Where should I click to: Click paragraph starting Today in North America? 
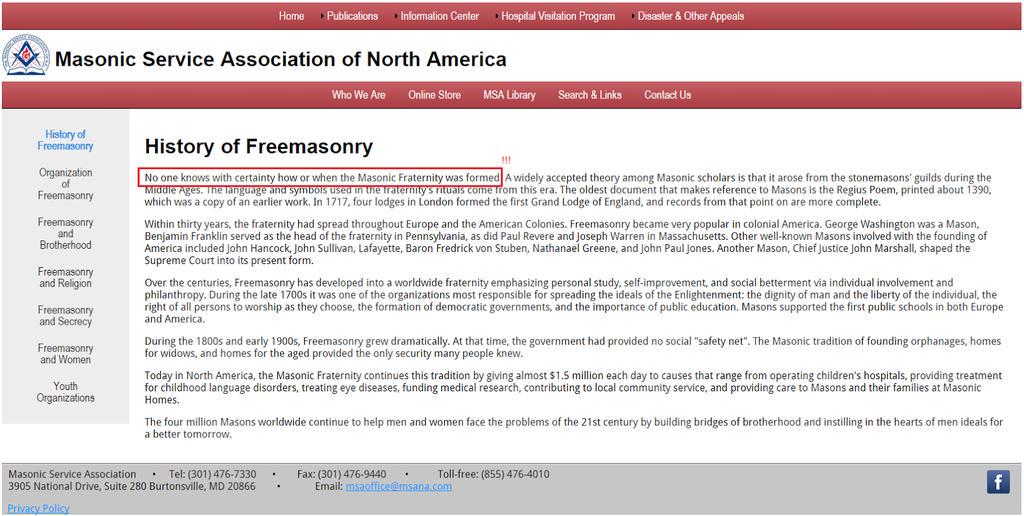[x=573, y=387]
